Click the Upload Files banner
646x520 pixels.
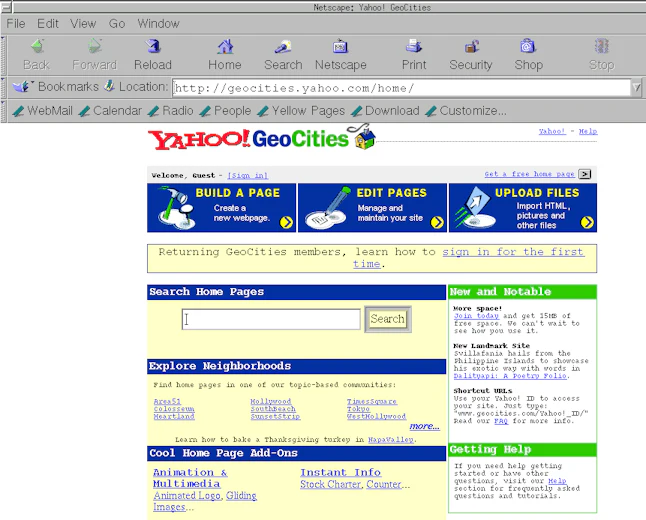[523, 208]
